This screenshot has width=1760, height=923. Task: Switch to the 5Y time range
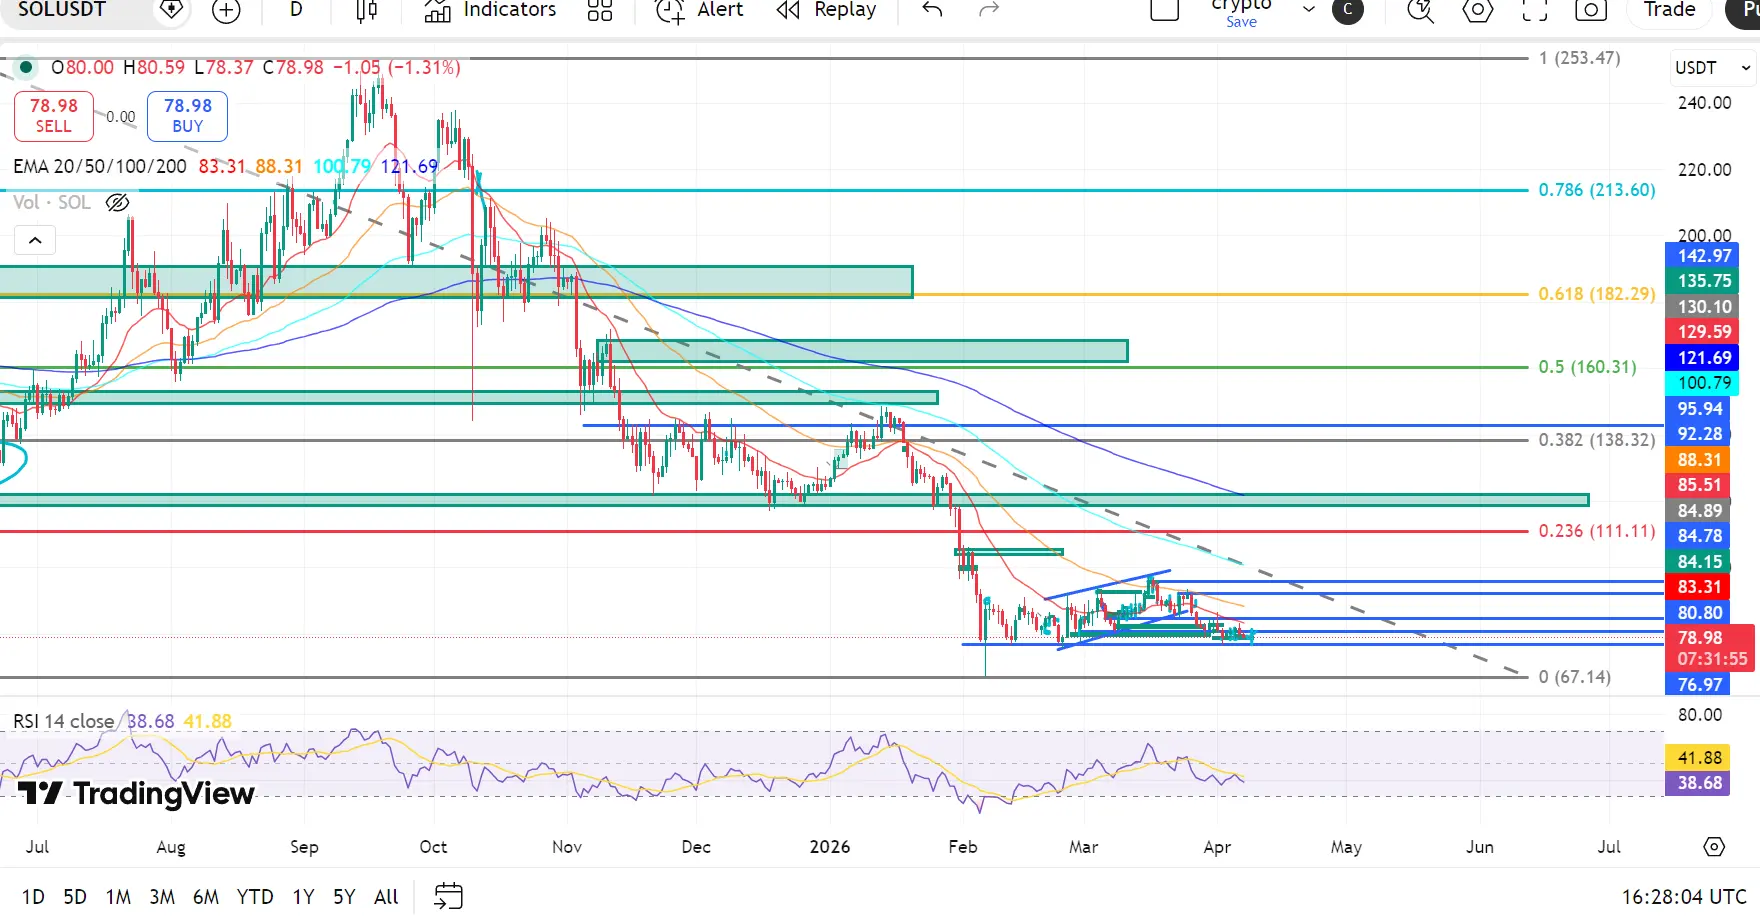tap(344, 897)
